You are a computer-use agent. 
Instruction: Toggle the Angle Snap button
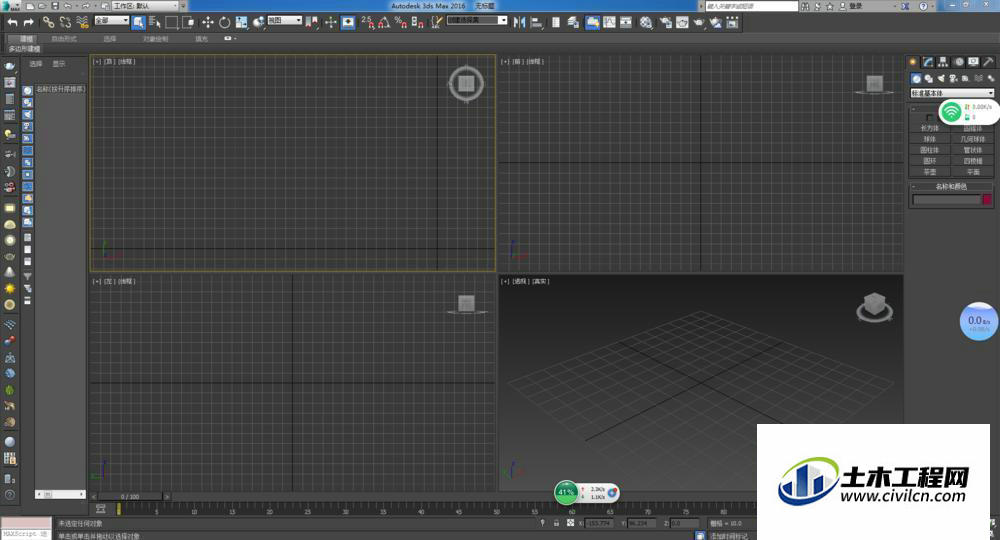(x=384, y=22)
